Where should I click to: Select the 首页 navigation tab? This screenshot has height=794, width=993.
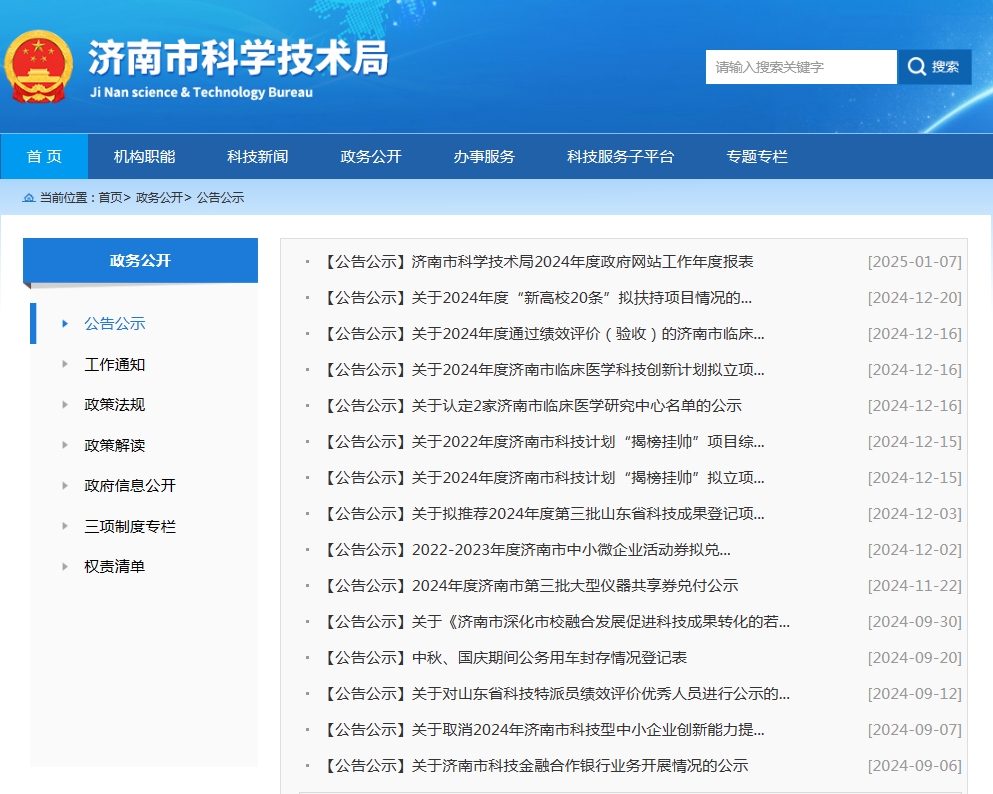[x=44, y=157]
